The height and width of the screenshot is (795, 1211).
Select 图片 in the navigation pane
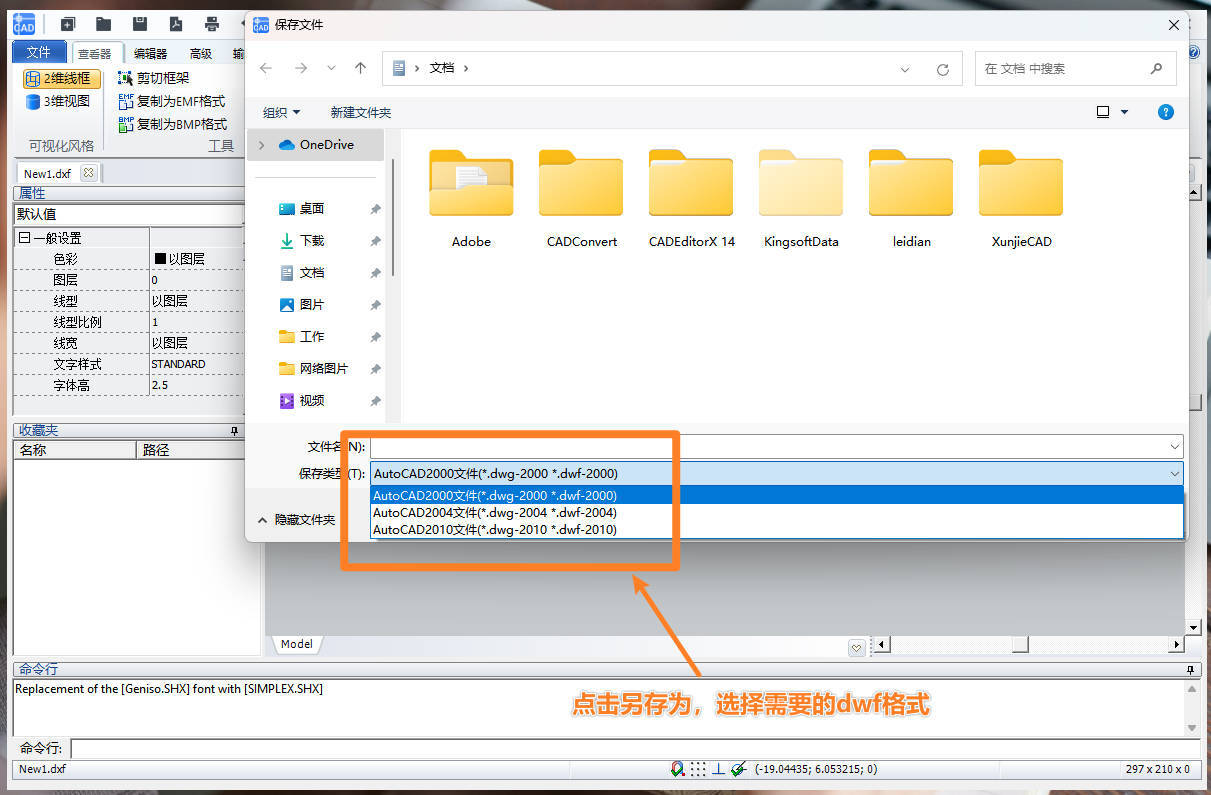[x=312, y=304]
